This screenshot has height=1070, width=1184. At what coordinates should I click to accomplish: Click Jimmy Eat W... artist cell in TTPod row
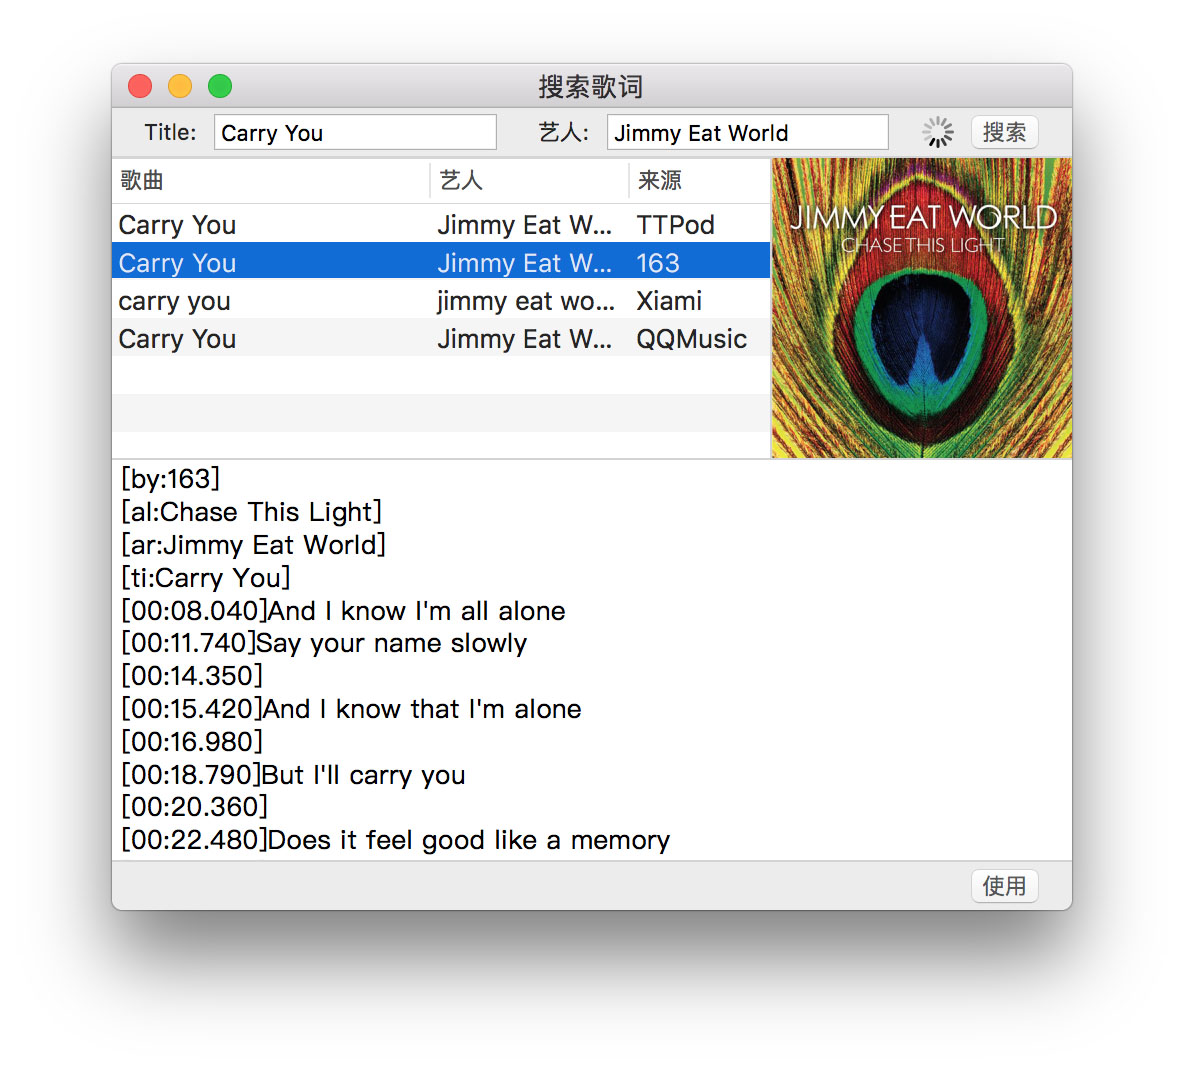(x=525, y=224)
